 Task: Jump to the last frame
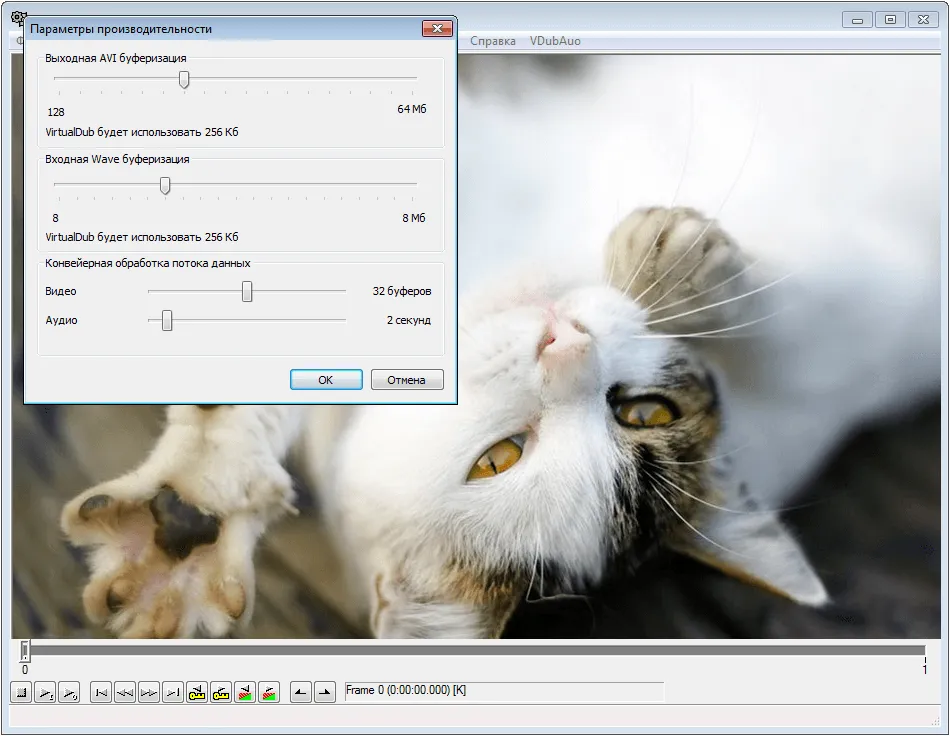pyautogui.click(x=173, y=692)
